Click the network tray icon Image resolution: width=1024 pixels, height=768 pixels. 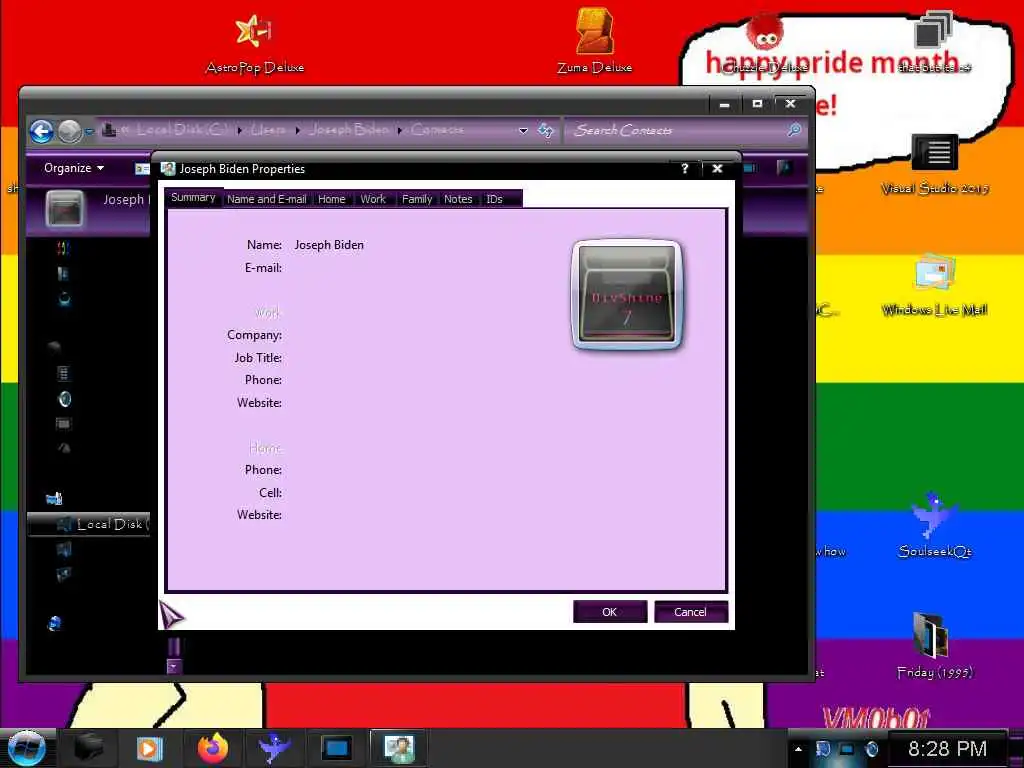[846, 749]
